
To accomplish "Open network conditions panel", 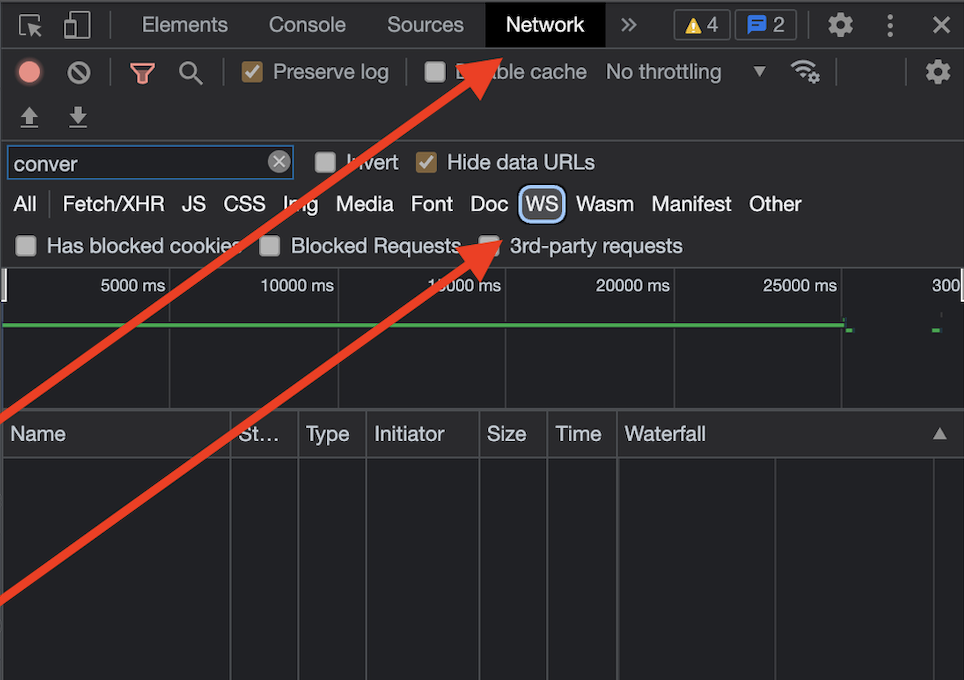I will click(x=806, y=72).
